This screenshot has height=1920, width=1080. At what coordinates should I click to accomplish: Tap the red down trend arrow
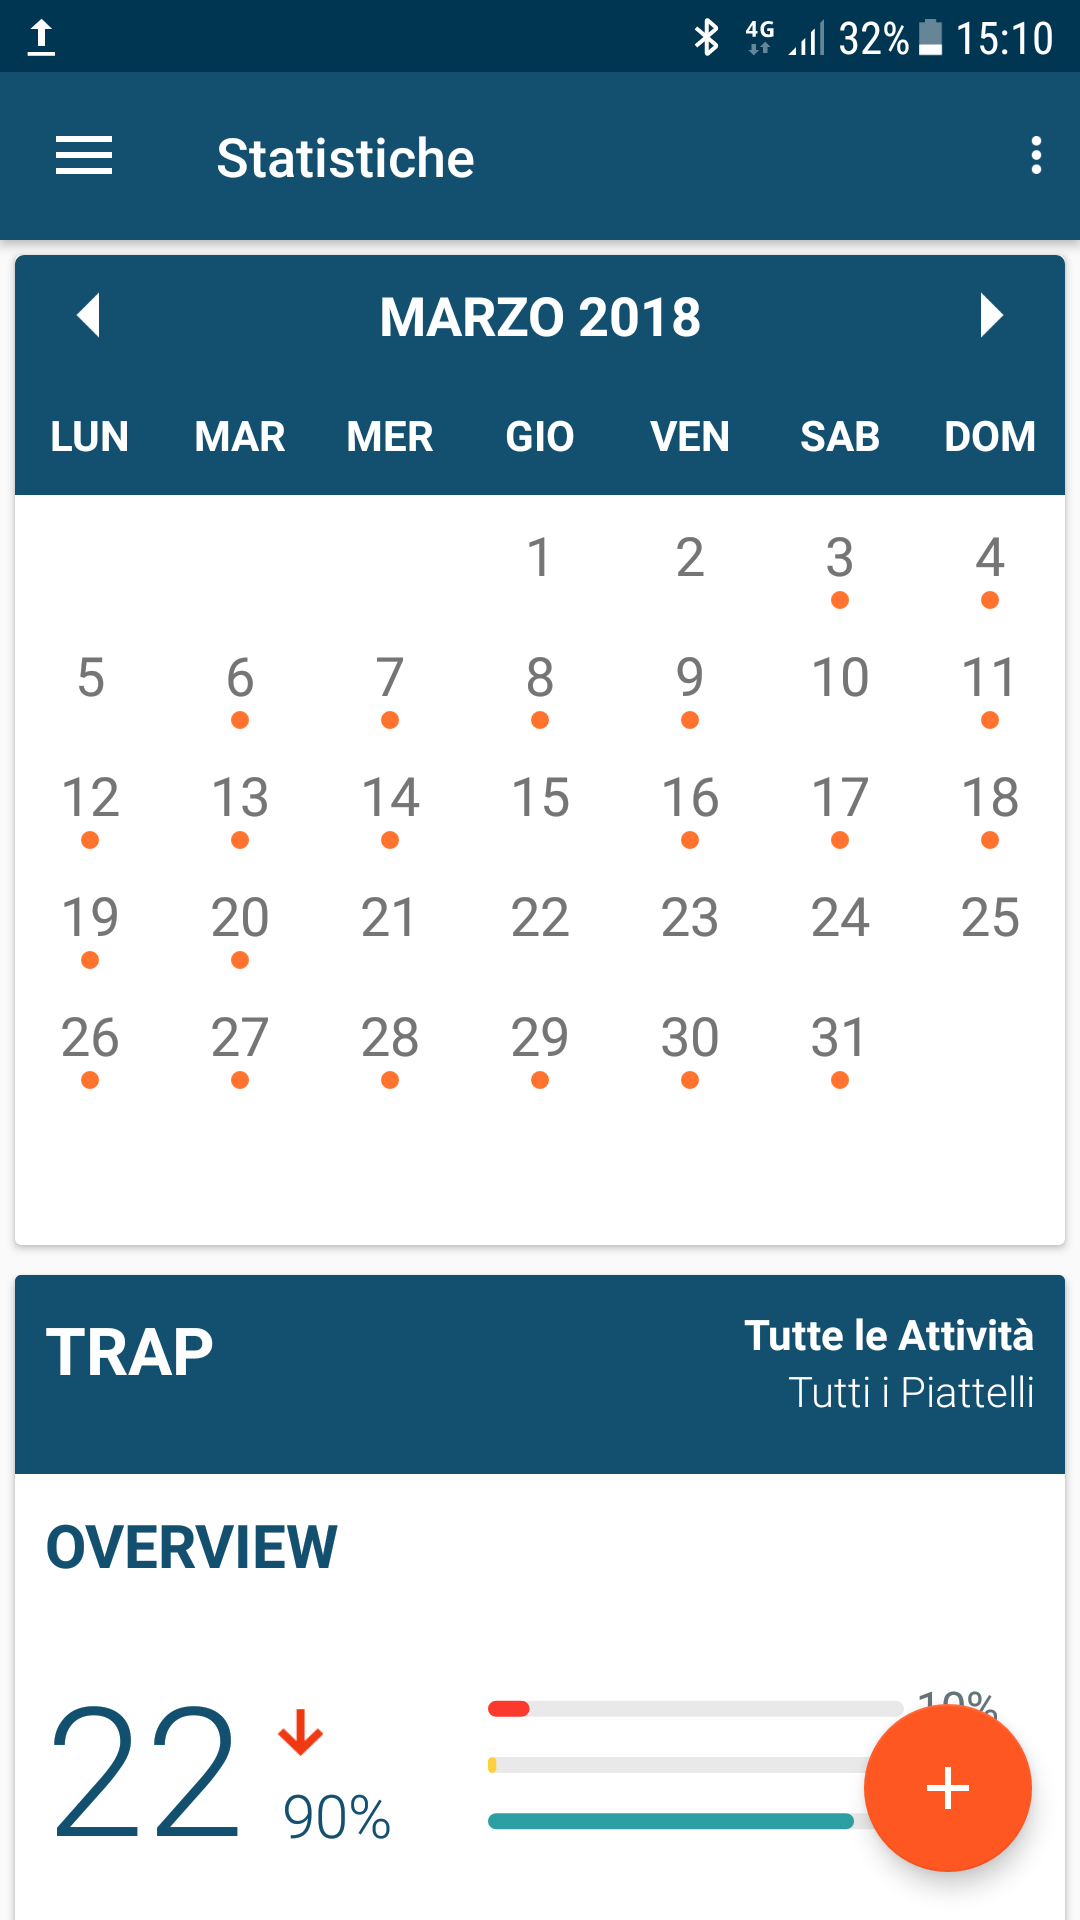click(x=301, y=1732)
